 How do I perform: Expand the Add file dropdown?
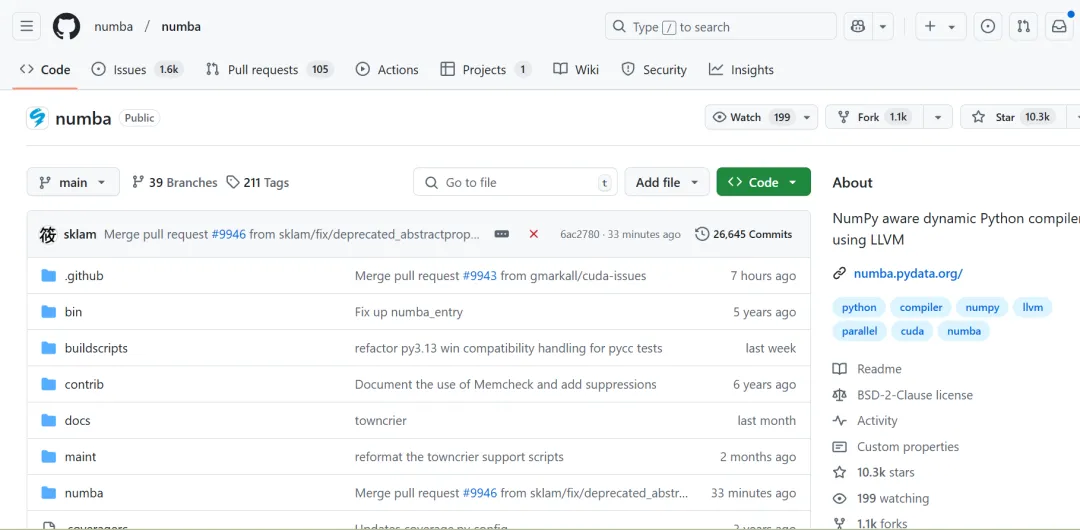(x=667, y=183)
